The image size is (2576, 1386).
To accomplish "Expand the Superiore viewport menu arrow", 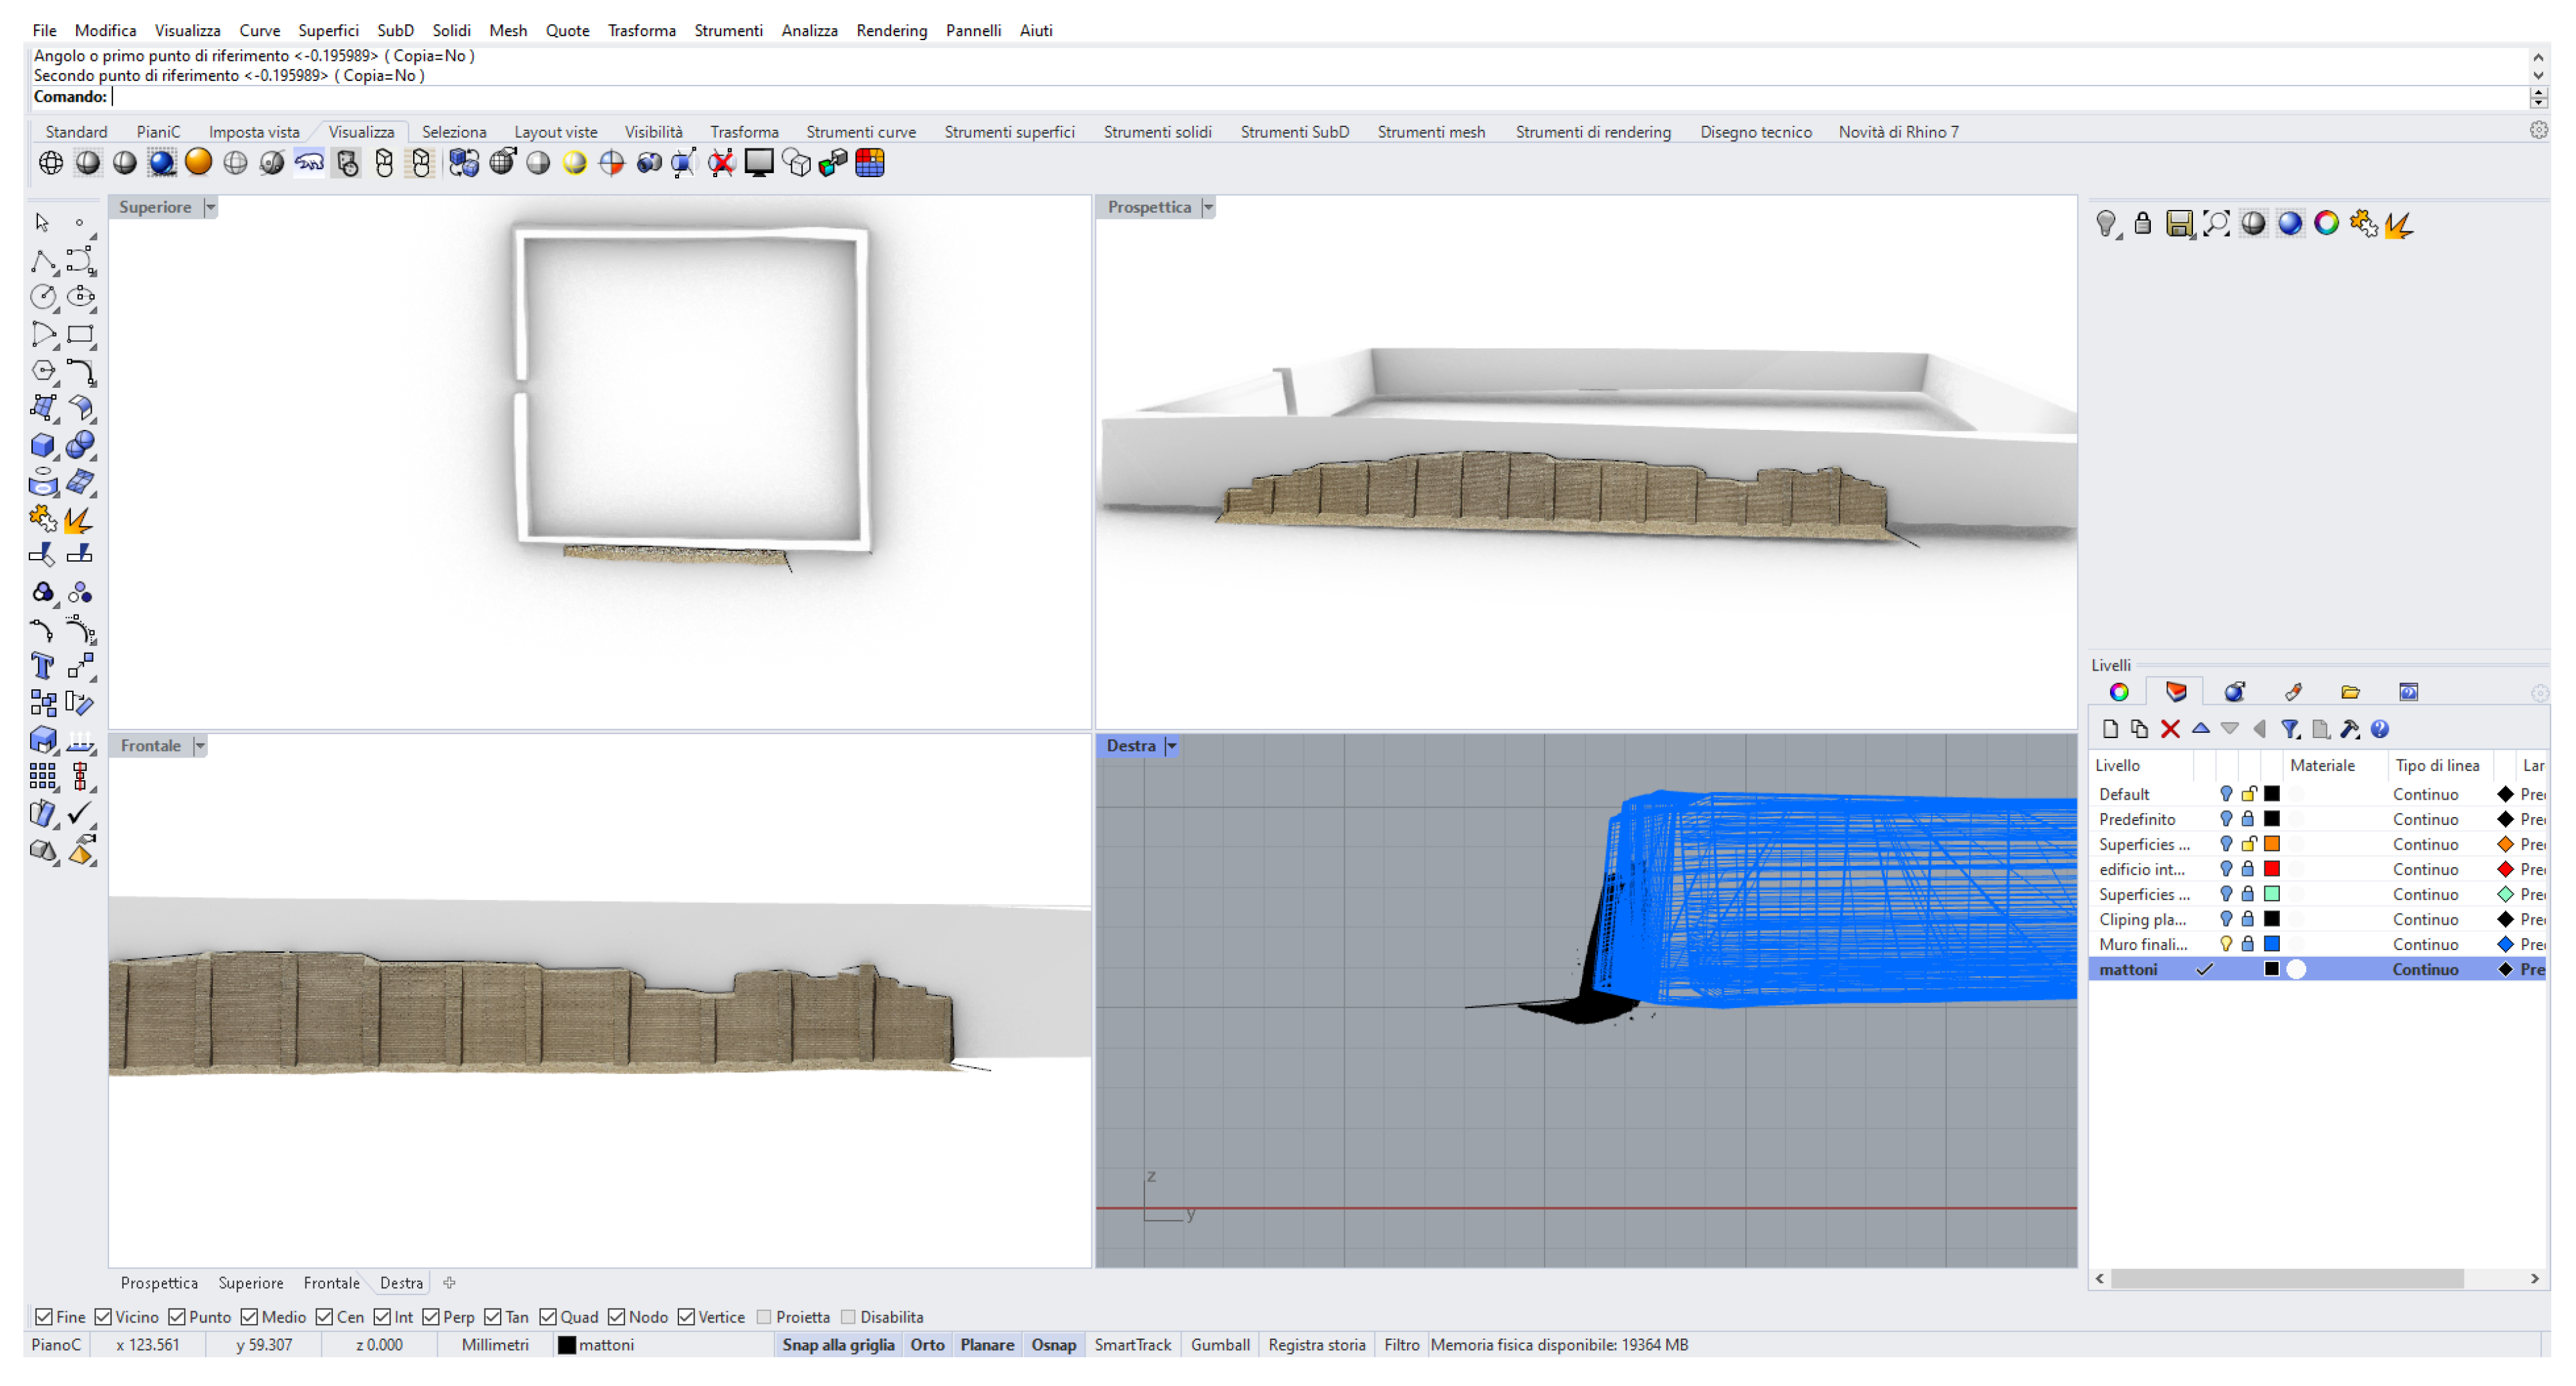I will [210, 207].
